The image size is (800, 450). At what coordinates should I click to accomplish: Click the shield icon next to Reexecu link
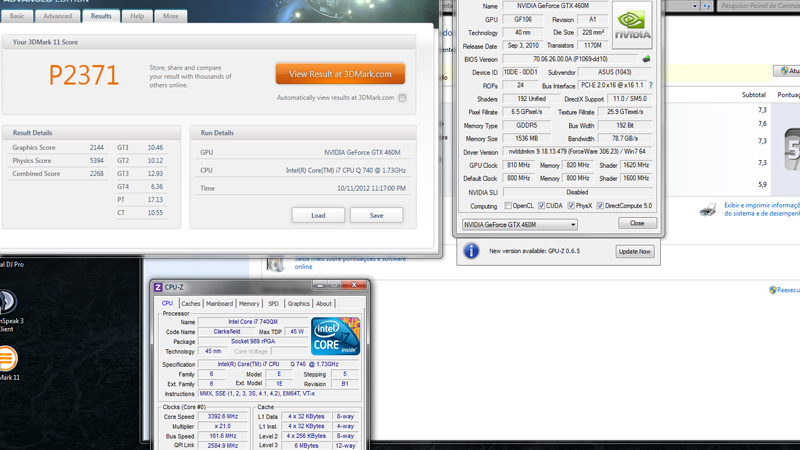(772, 290)
